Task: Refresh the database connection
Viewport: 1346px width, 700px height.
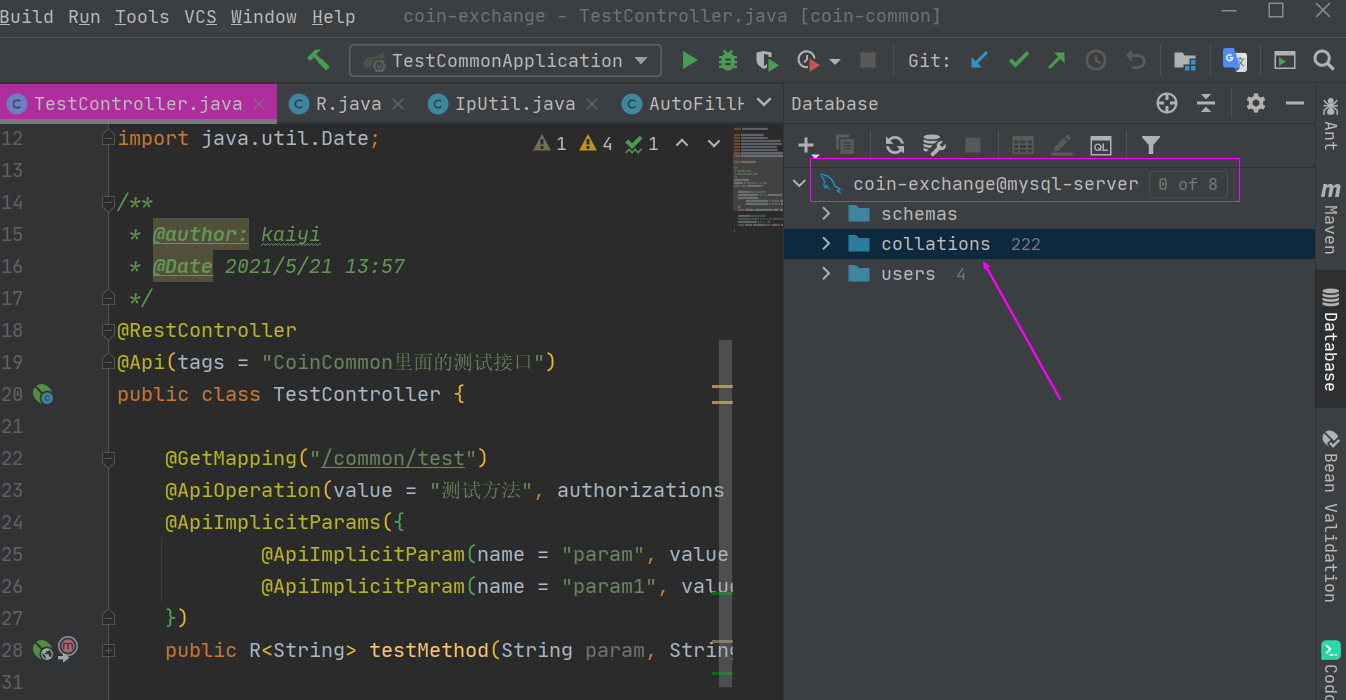Action: pos(894,145)
